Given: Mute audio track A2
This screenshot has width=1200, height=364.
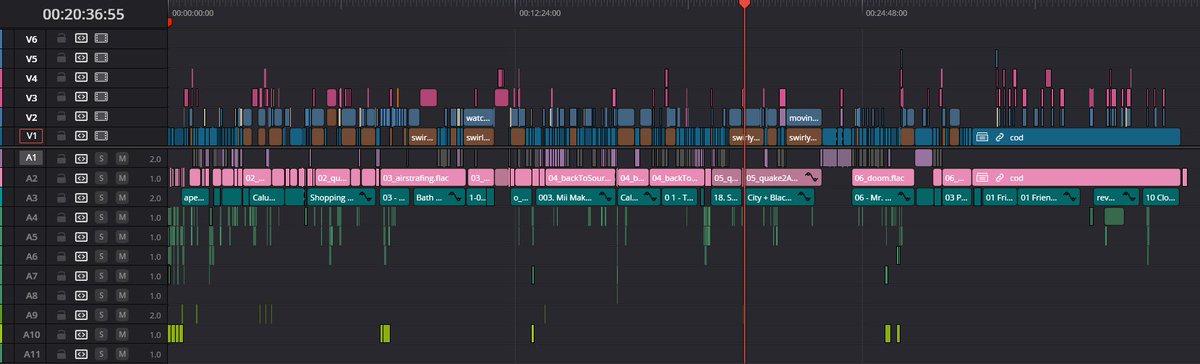Looking at the screenshot, I should point(122,178).
